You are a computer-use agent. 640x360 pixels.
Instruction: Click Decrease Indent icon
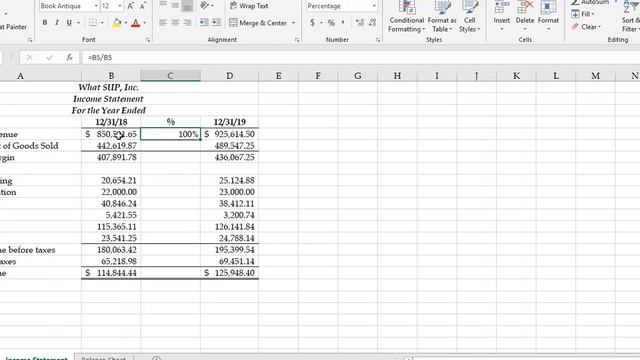tap(204, 23)
